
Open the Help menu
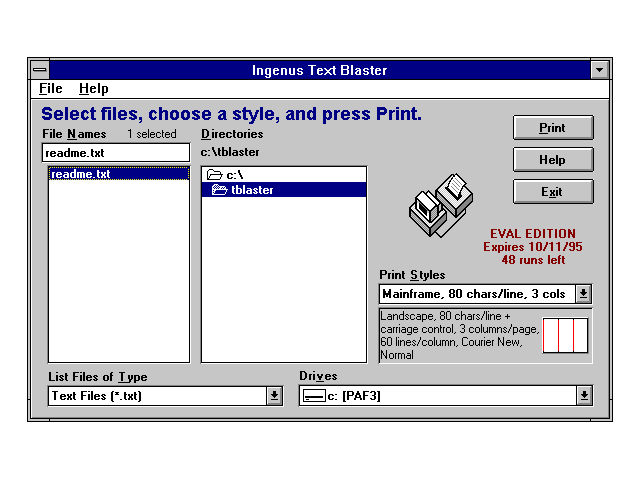click(x=93, y=89)
